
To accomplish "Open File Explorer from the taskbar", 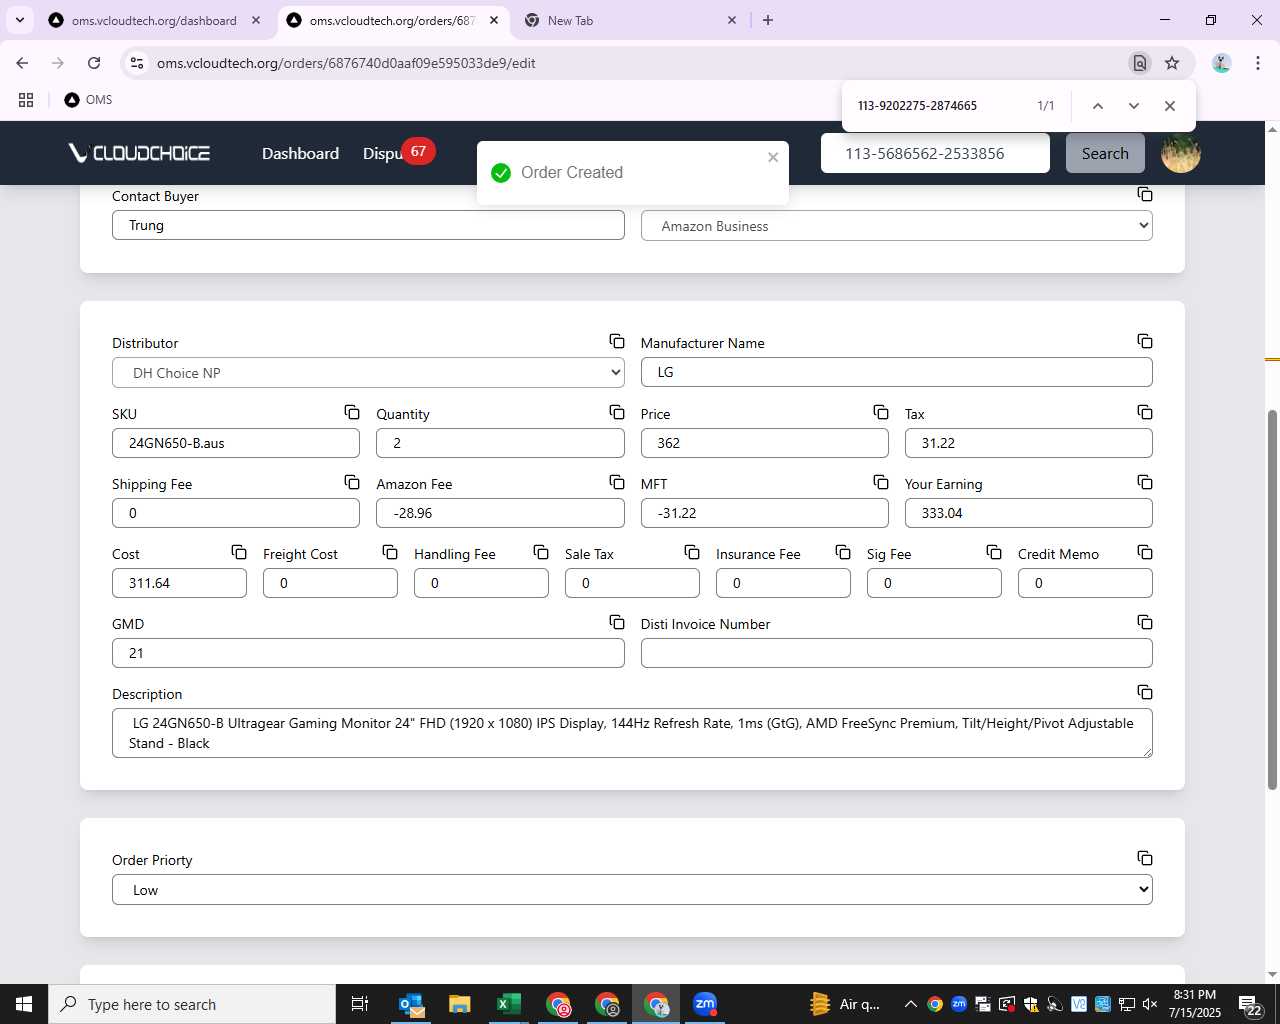I will [459, 1004].
